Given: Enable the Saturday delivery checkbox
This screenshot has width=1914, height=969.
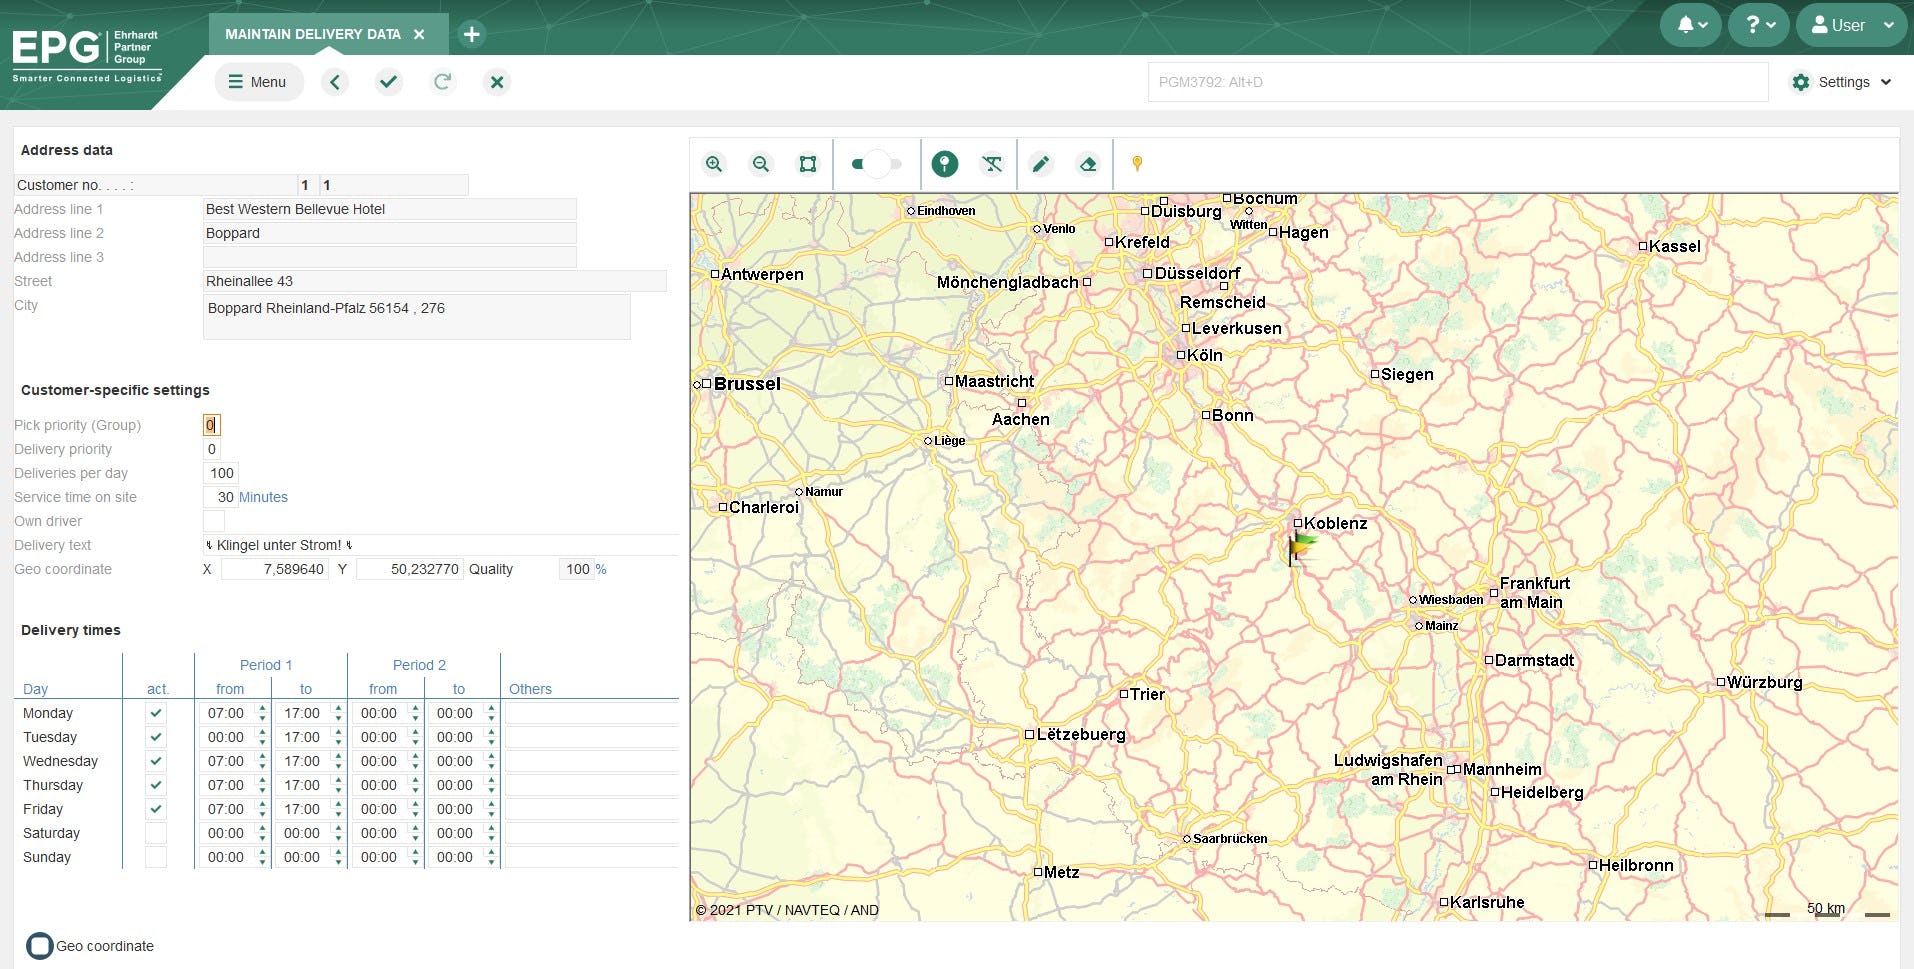Looking at the screenshot, I should tap(155, 833).
